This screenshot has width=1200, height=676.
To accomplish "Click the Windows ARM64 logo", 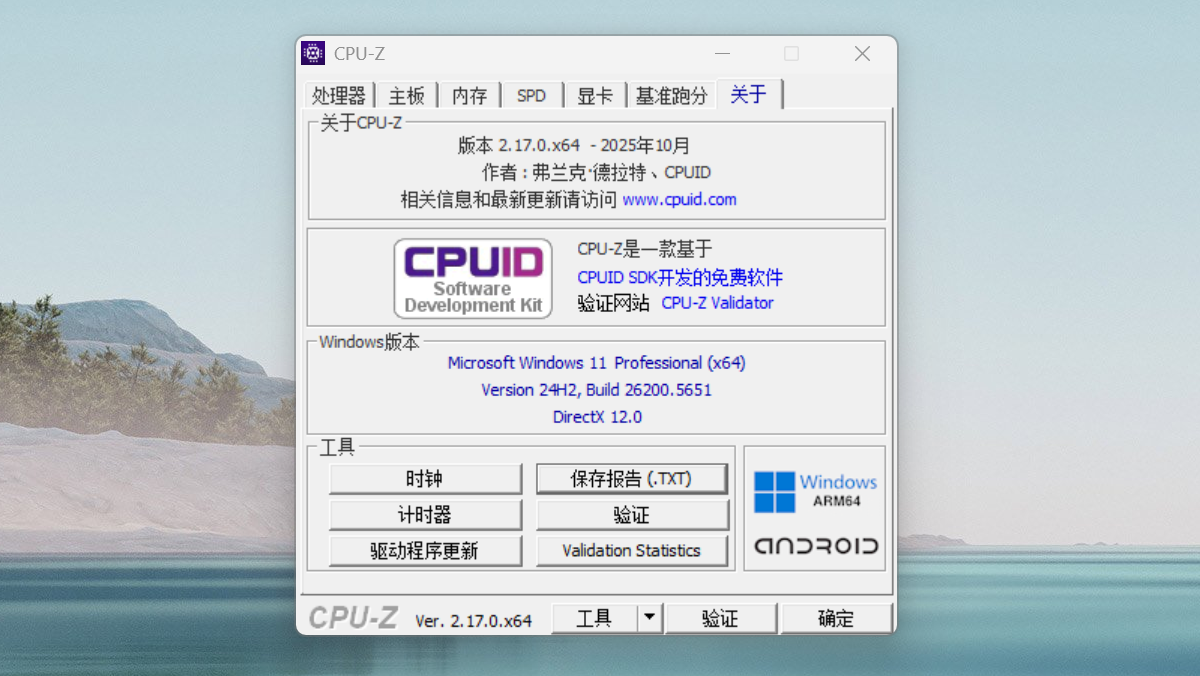I will coord(815,491).
